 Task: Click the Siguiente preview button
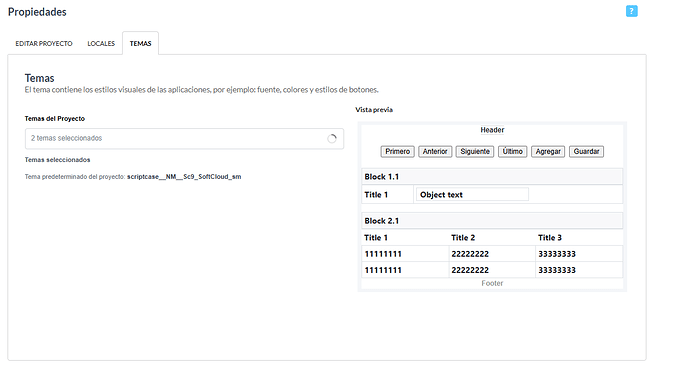click(x=475, y=151)
